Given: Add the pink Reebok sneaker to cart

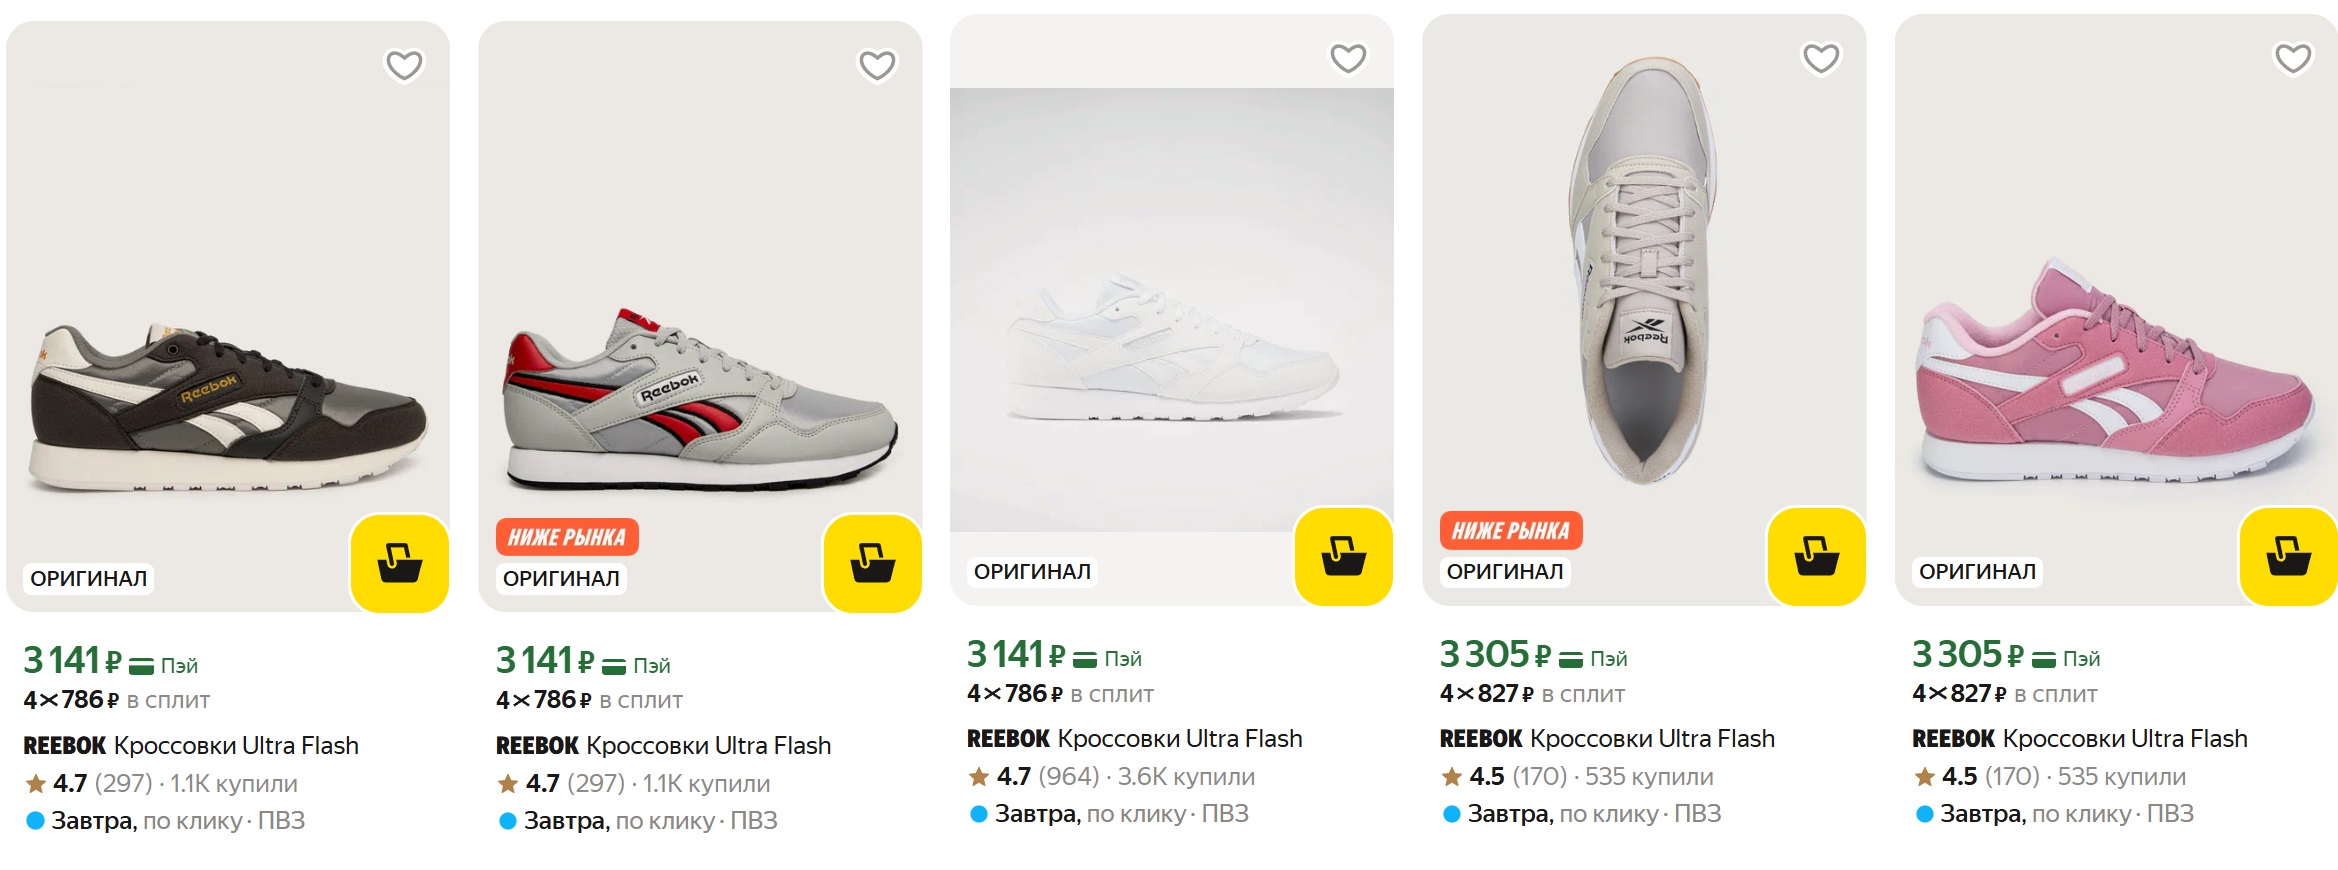Looking at the screenshot, I should (2287, 556).
